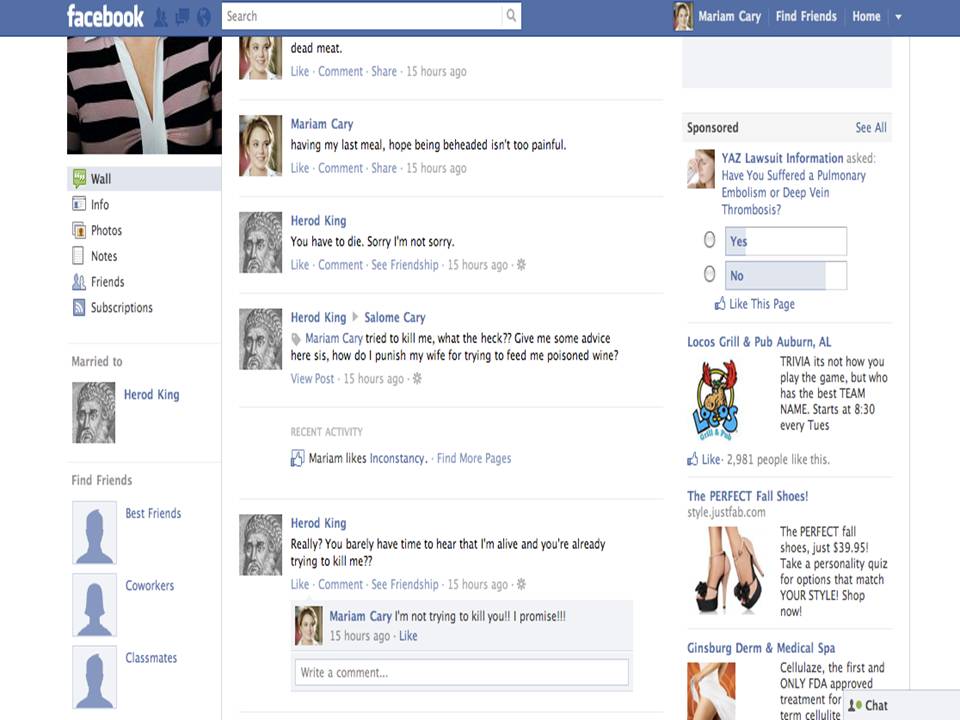This screenshot has height=720, width=960.
Task: Click thumbs-up icon beside Like This Page
Action: [x=720, y=303]
